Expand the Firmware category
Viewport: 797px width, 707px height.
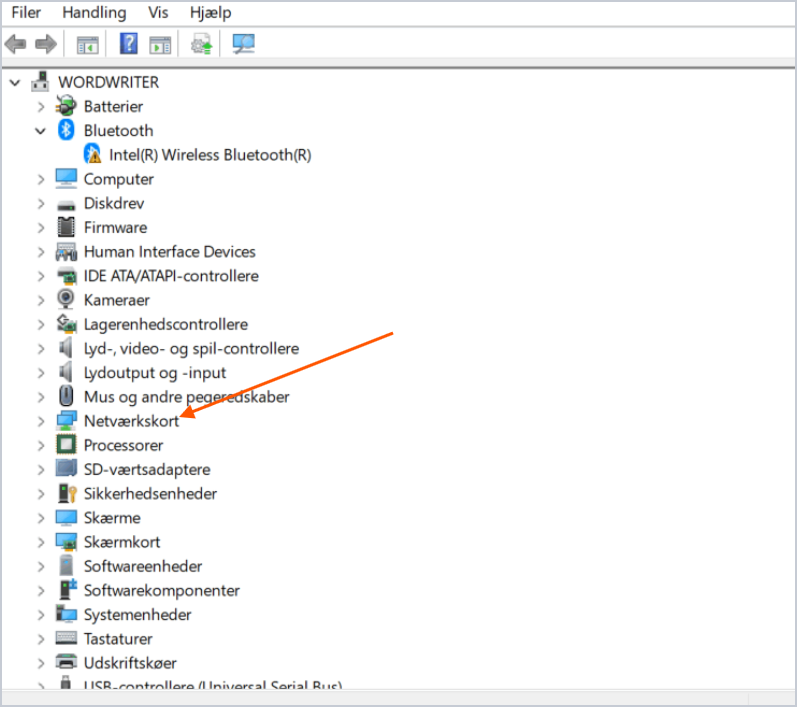(41, 228)
